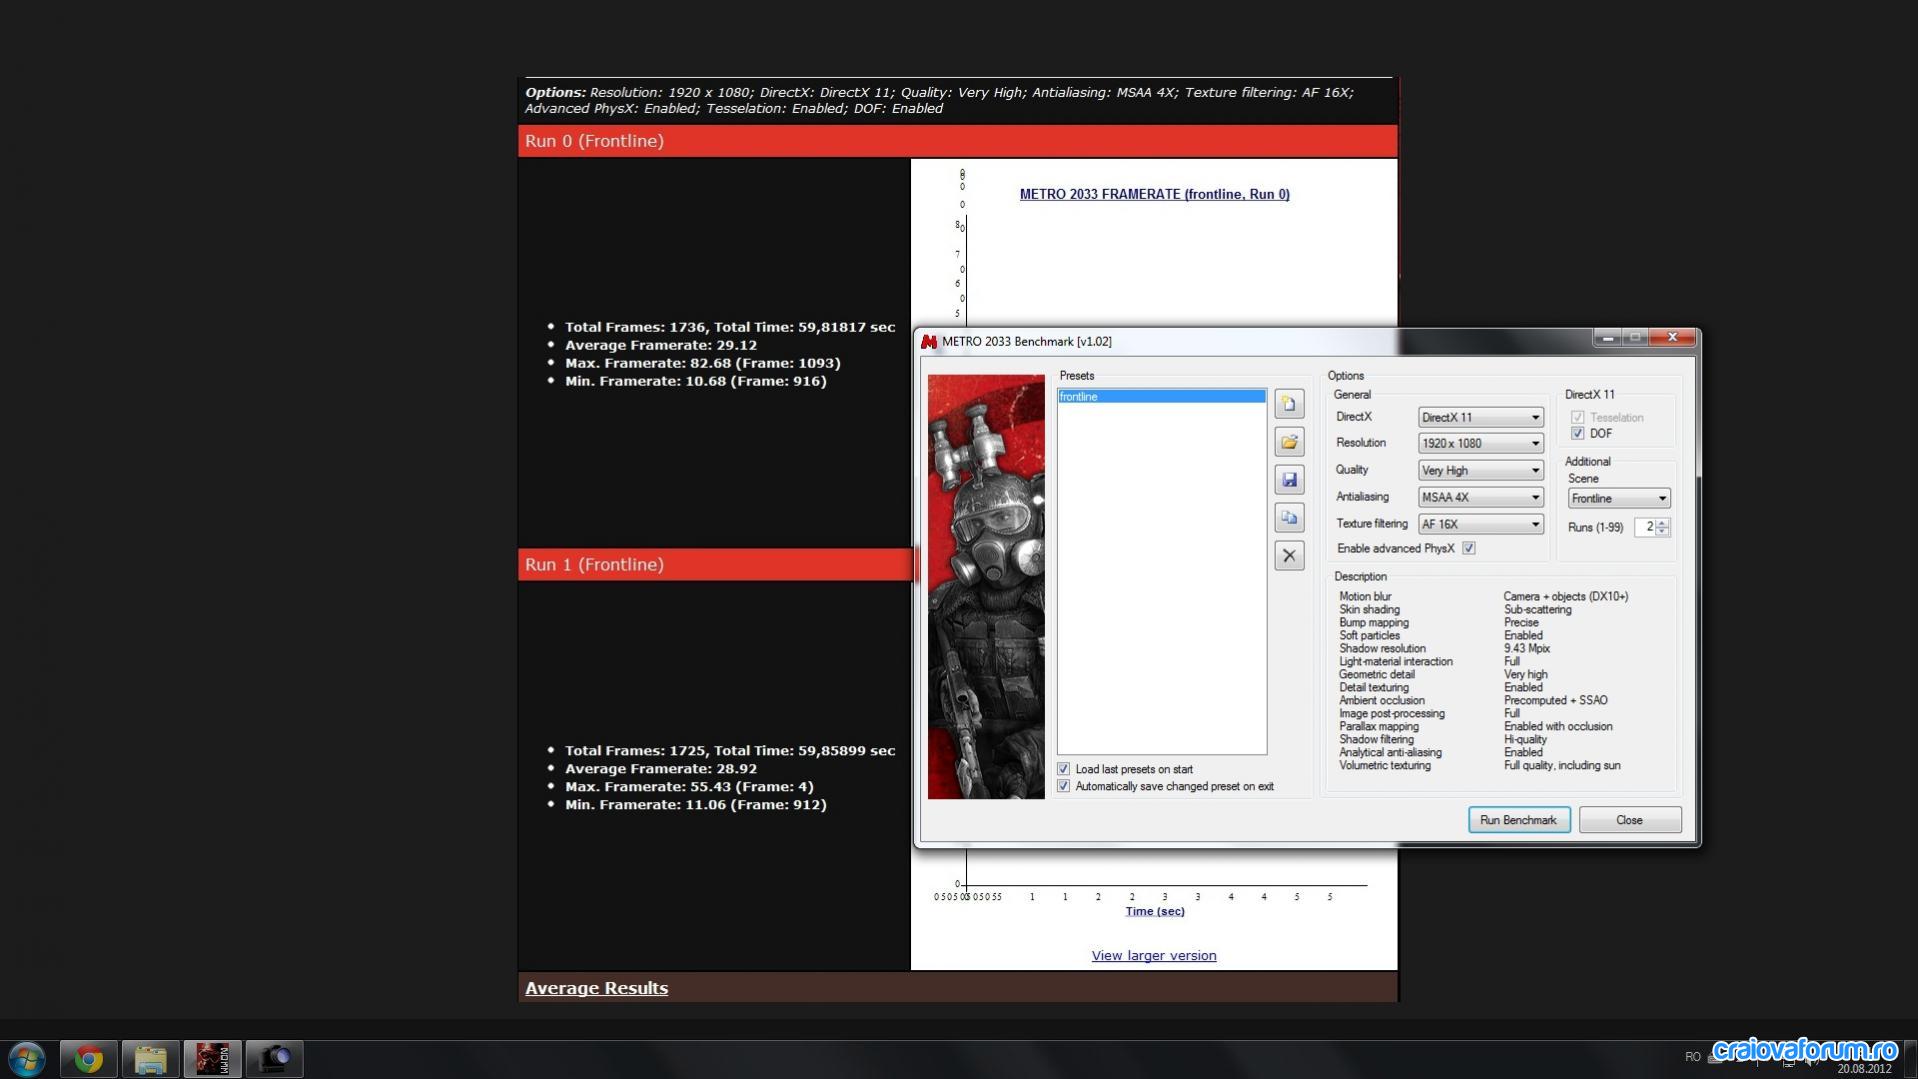
Task: Select the frontline preset in the list
Action: pos(1161,397)
